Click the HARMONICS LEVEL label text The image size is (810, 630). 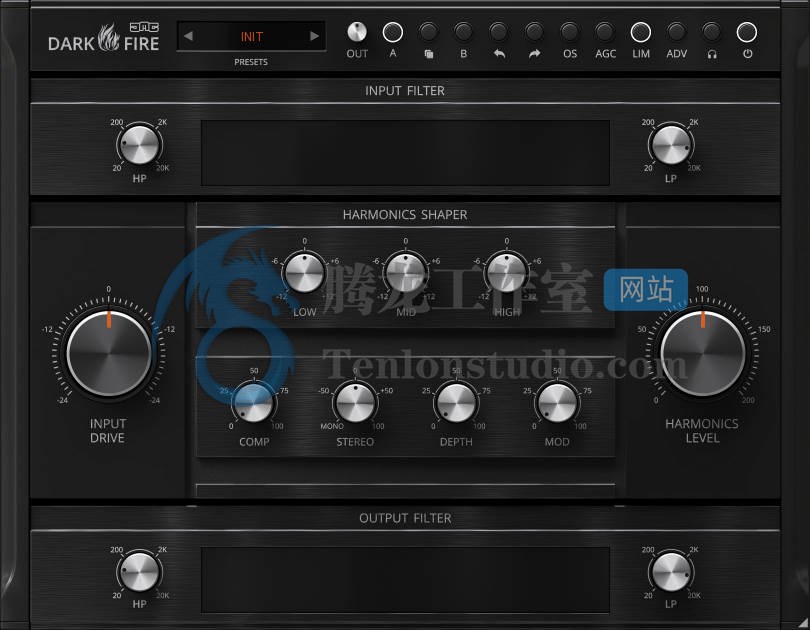702,431
